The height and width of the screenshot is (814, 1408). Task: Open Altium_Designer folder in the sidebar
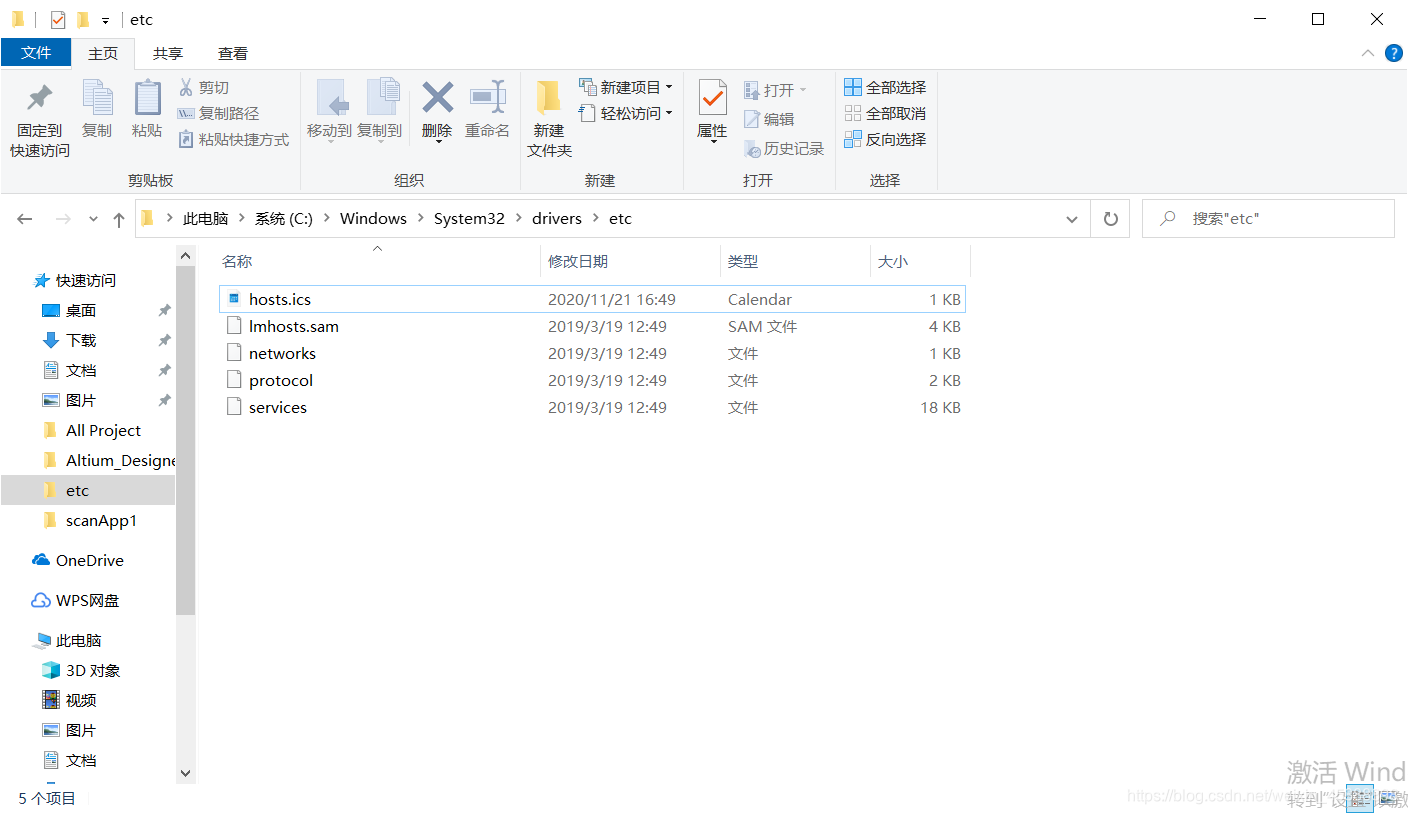[108, 461]
